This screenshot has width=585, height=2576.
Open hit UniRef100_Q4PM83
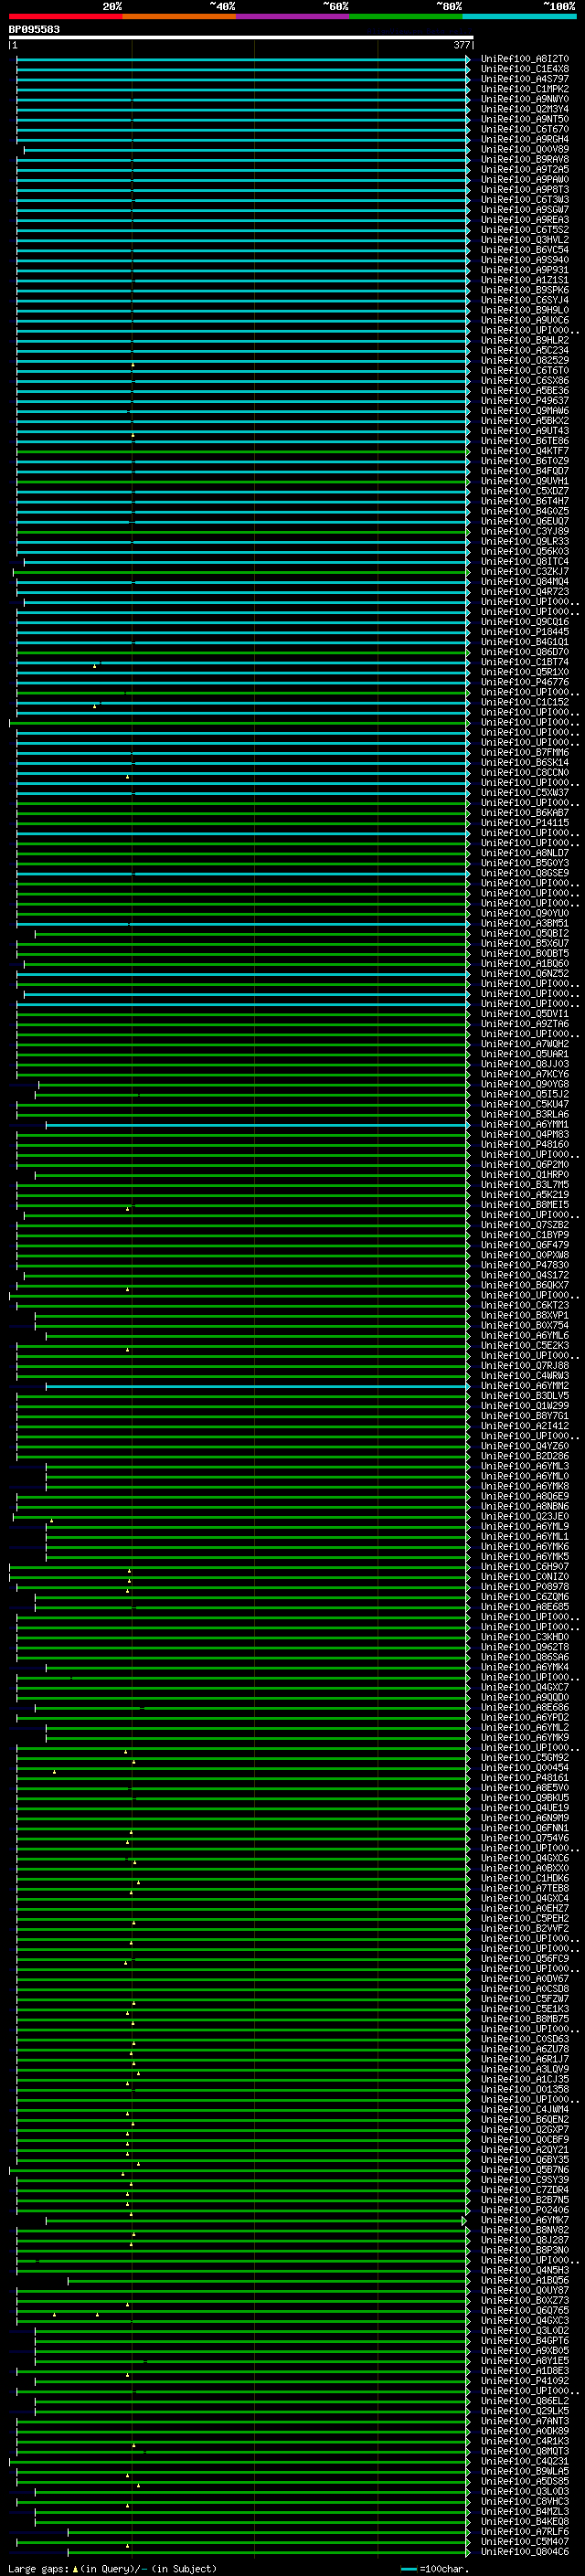525,1134
